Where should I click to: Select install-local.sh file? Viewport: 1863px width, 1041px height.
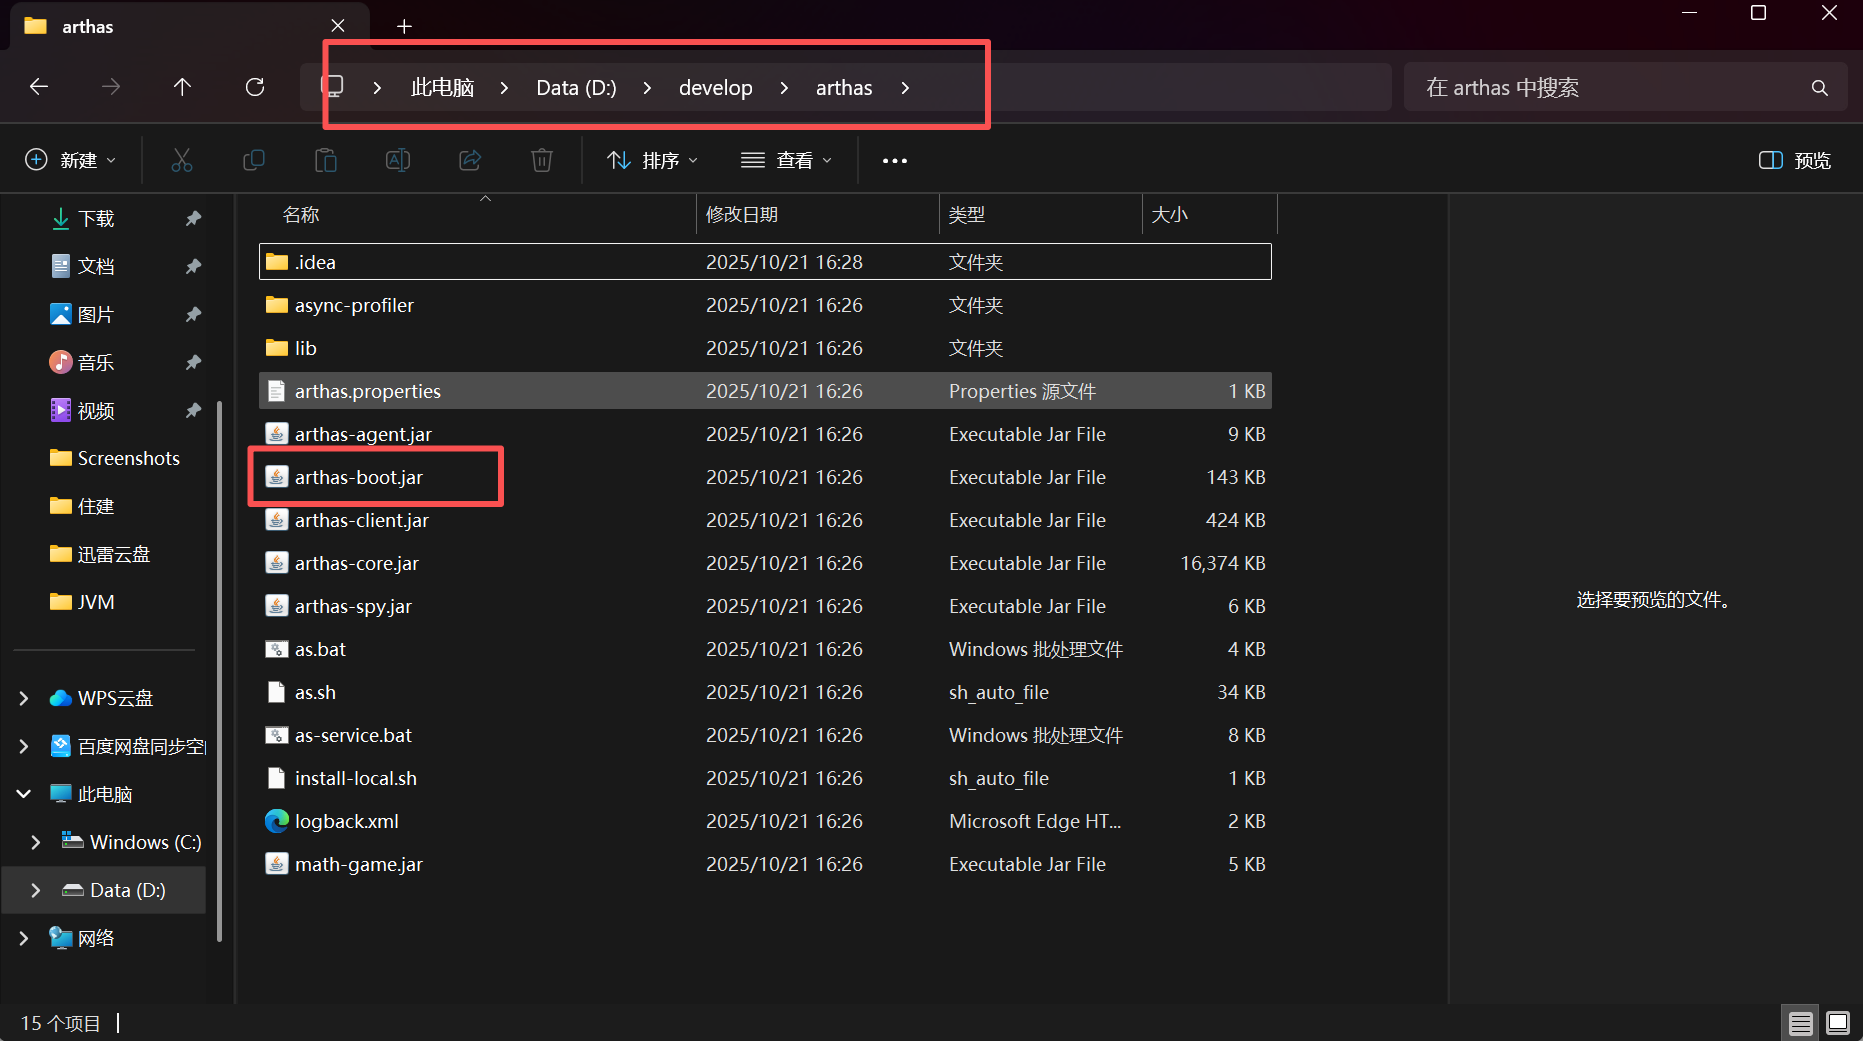(x=765, y=778)
